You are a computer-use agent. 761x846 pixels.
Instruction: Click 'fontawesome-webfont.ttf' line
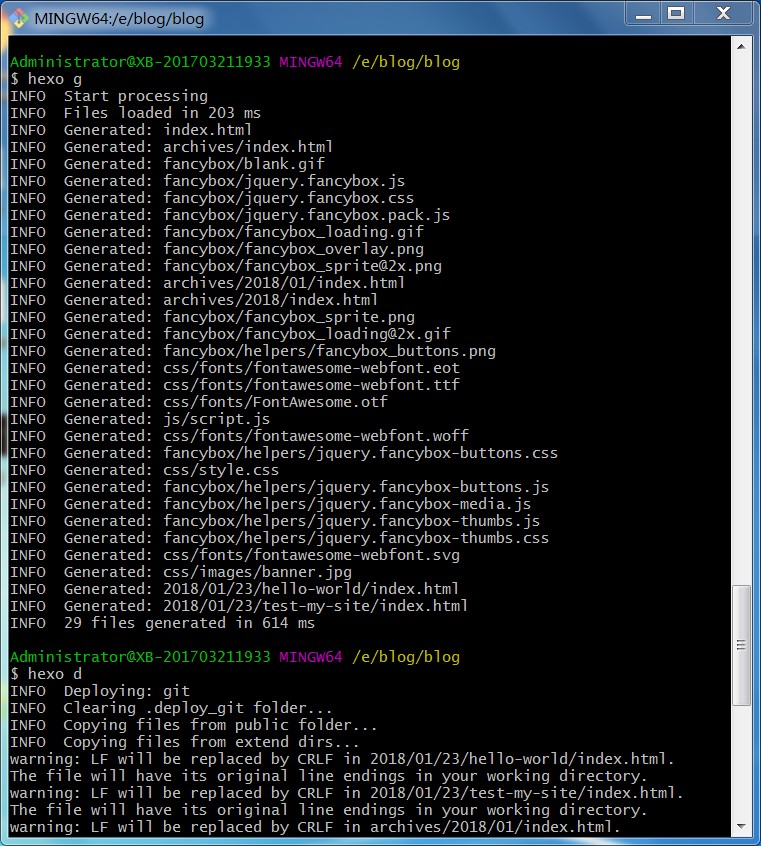[235, 385]
